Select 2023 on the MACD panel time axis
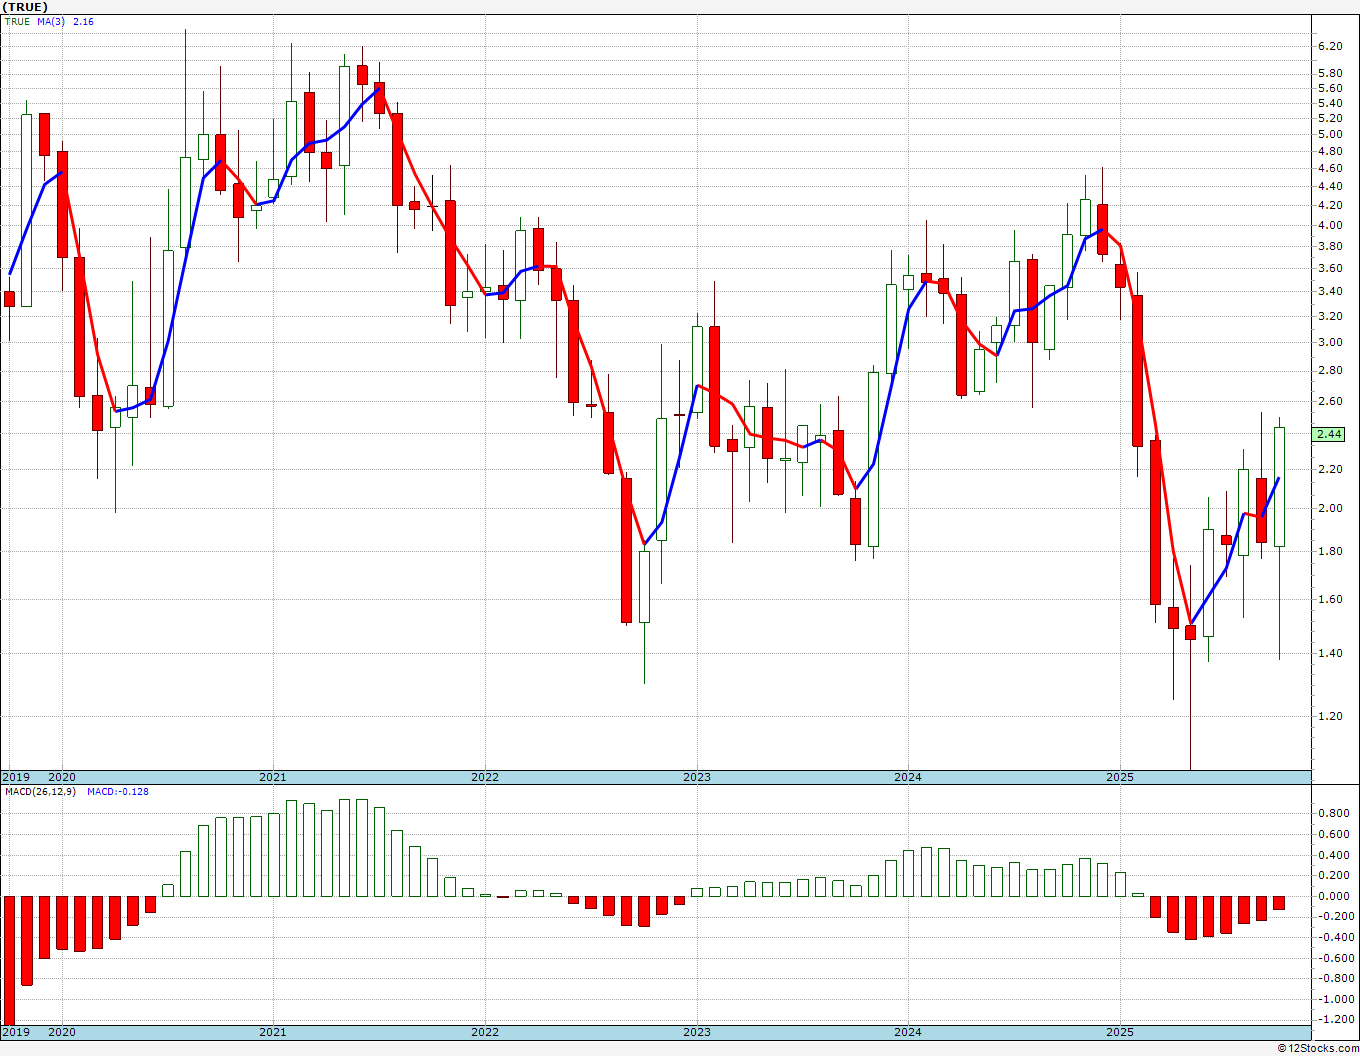1360x1056 pixels. point(697,1033)
